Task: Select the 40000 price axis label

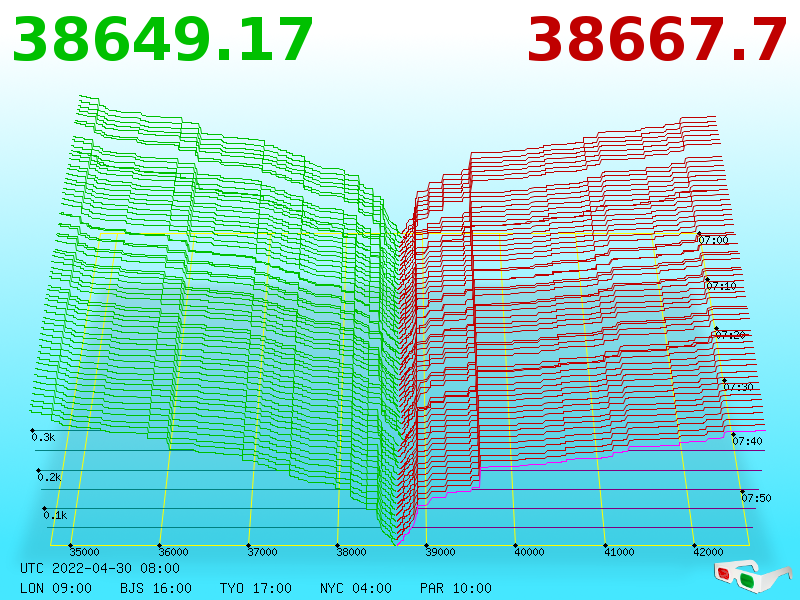Action: point(529,552)
